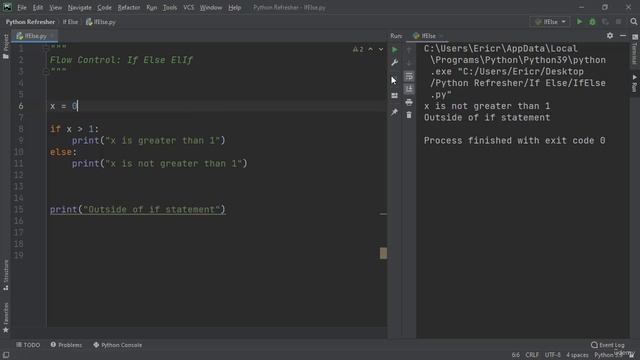Hide the Run tool window
The height and width of the screenshot is (360, 640).
(x=623, y=36)
